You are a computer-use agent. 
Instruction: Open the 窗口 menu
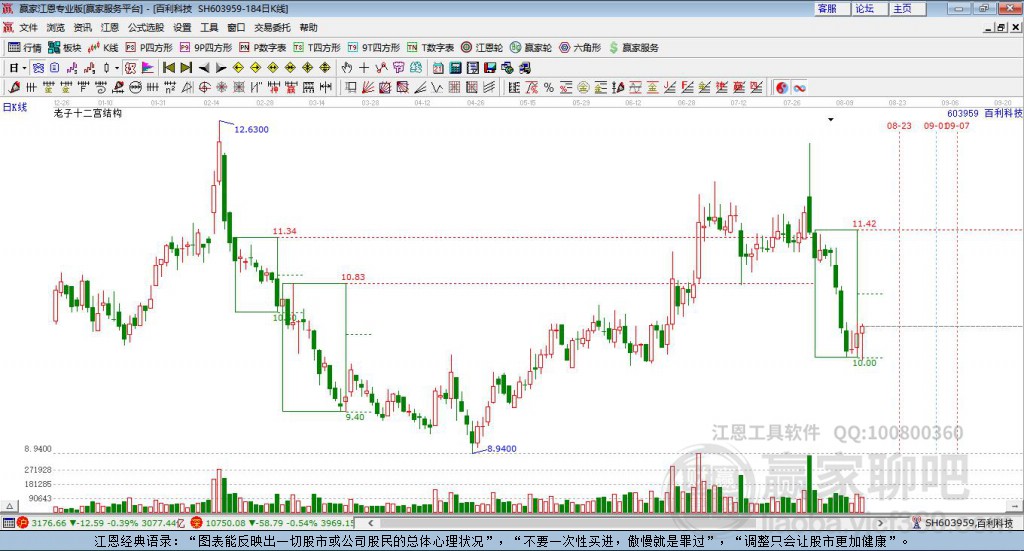[236, 27]
